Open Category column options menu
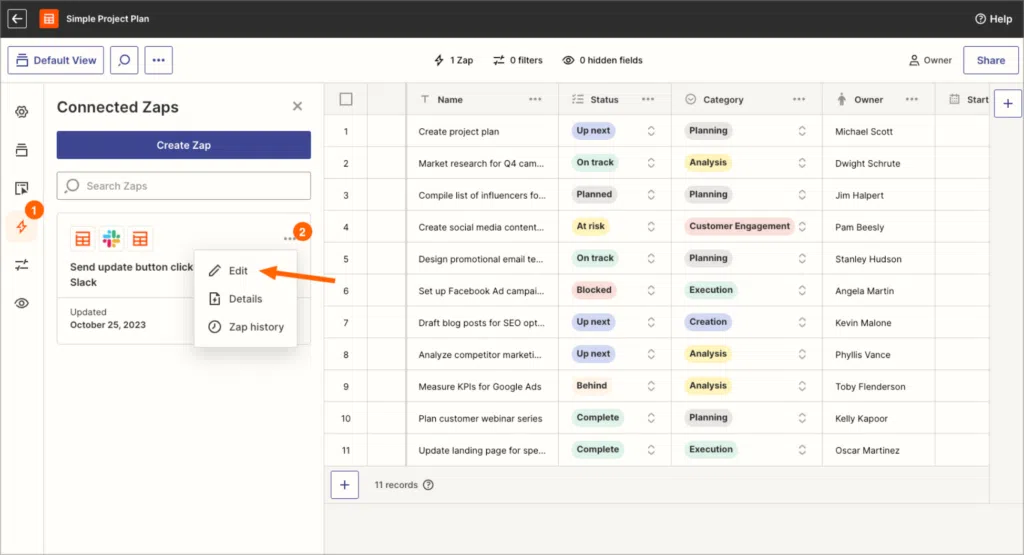This screenshot has height=555, width=1024. click(799, 99)
